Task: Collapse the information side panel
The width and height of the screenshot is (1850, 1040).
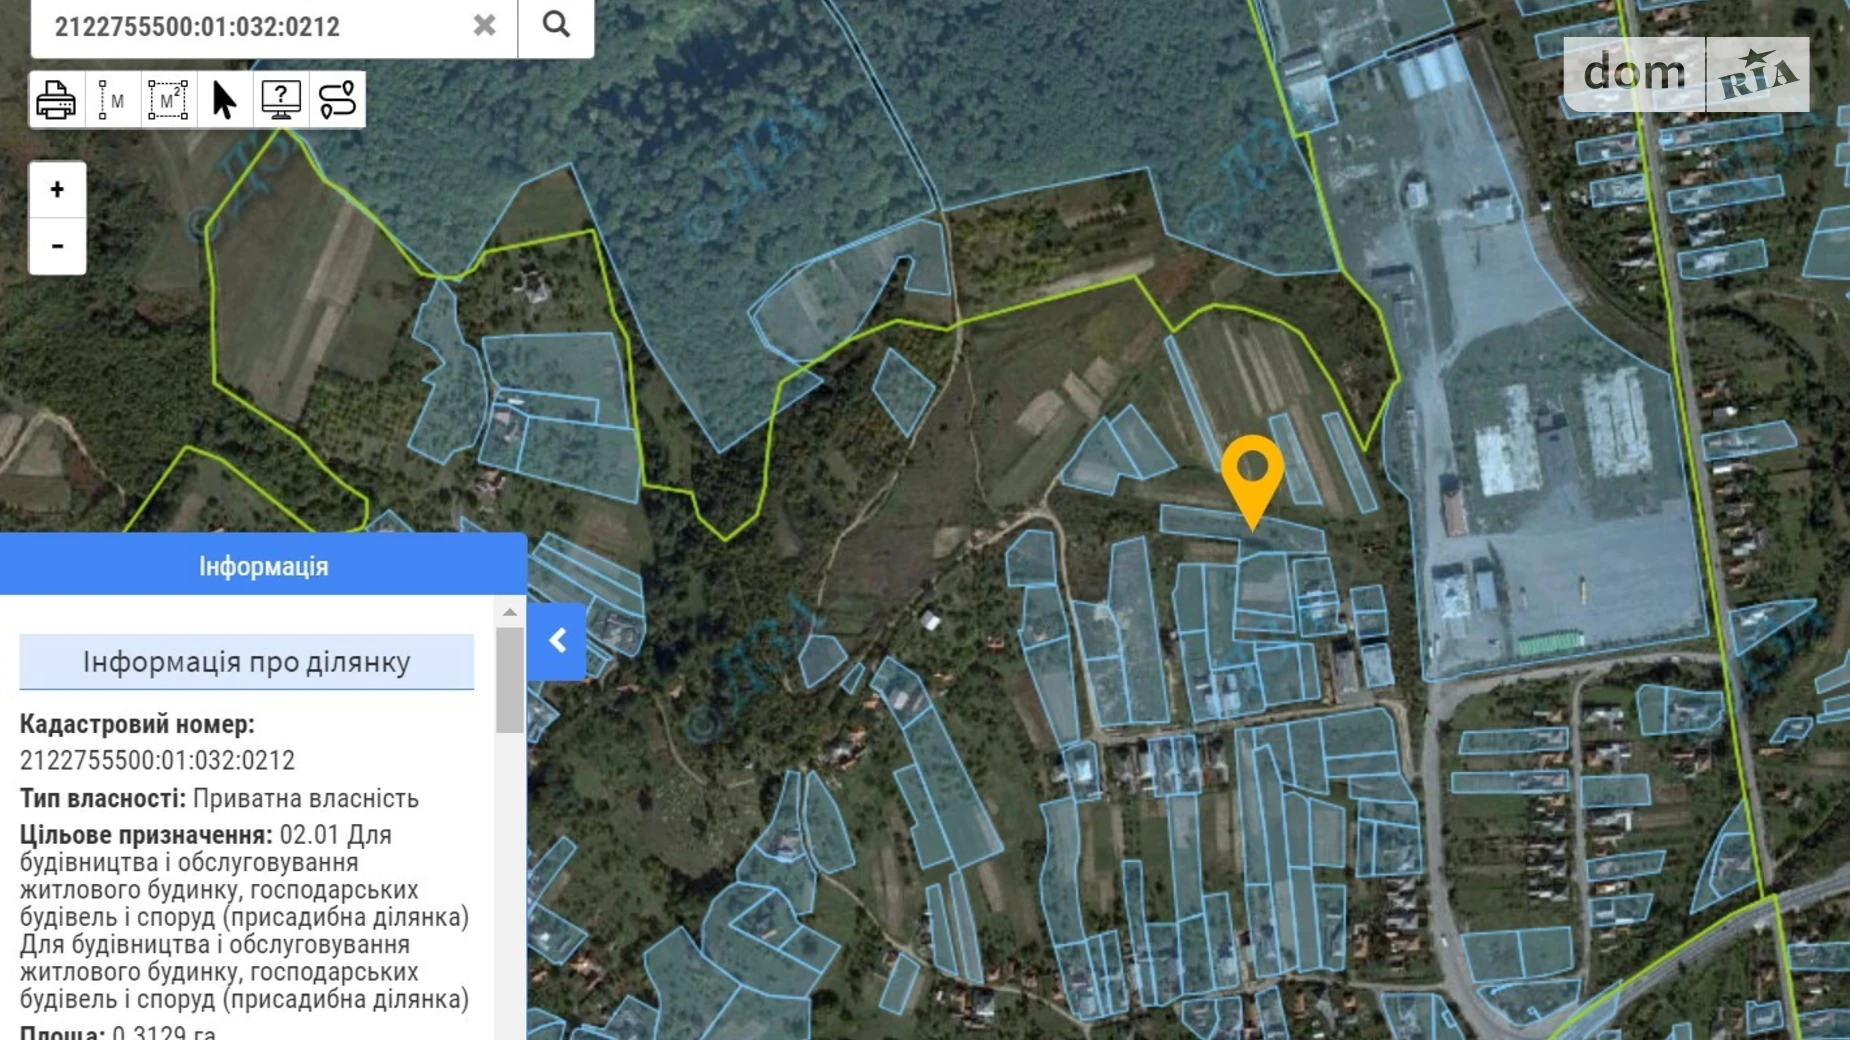Action: pos(557,641)
